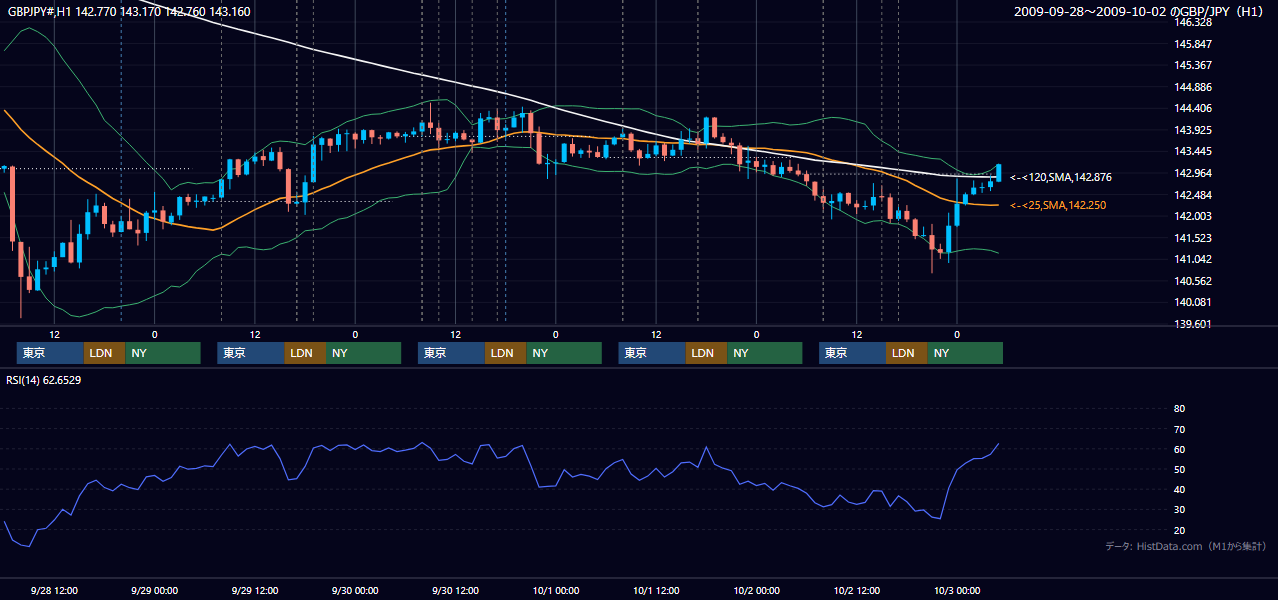The image size is (1278, 600).
Task: Select the 2009-09-28〜2009-10-02 GBP/JPY header label
Action: tap(1139, 12)
